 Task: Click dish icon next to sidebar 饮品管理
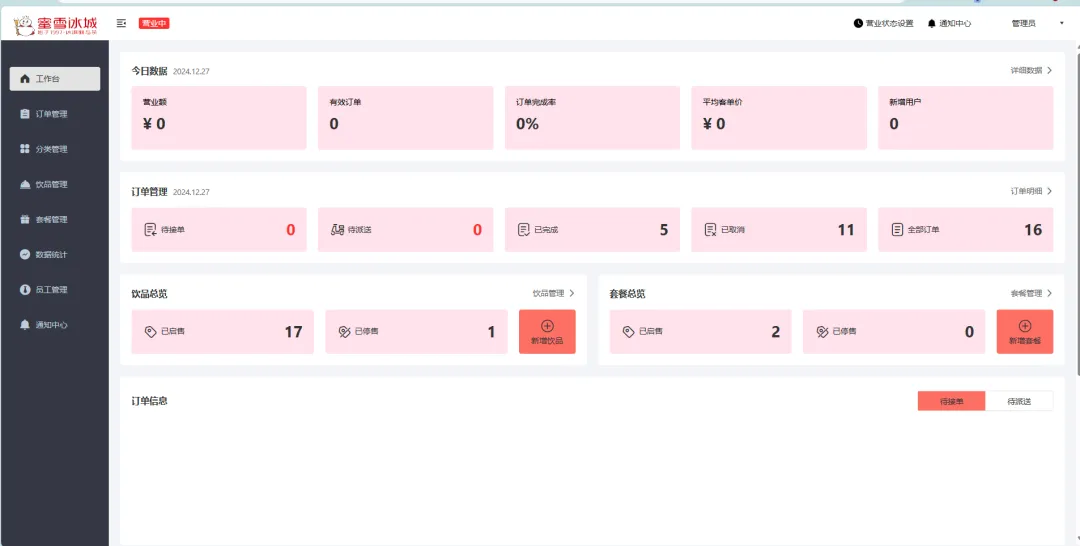[25, 185]
